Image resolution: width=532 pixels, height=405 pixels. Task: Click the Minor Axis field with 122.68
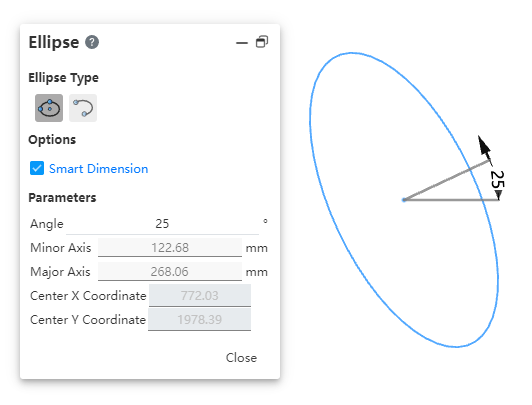coord(170,248)
